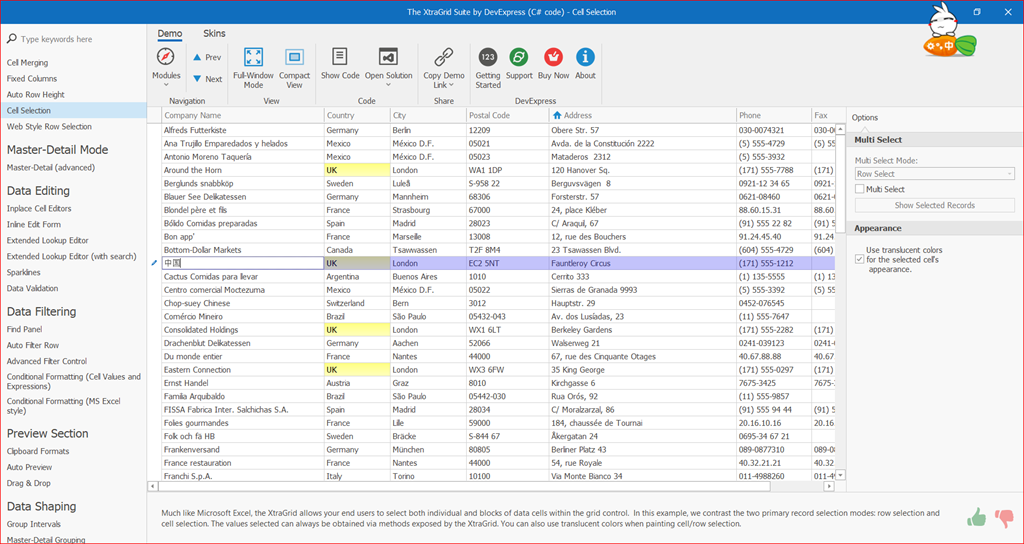Viewport: 1024px width, 544px height.
Task: Open the Options panel tab
Action: coord(865,118)
